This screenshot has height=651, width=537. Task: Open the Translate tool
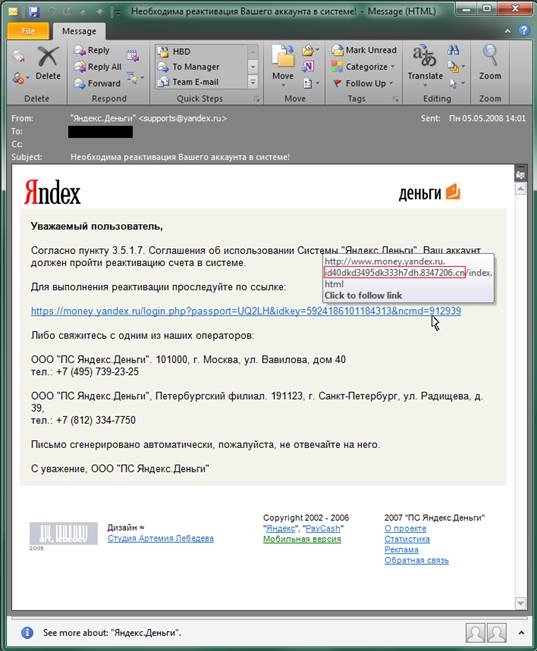(x=424, y=63)
